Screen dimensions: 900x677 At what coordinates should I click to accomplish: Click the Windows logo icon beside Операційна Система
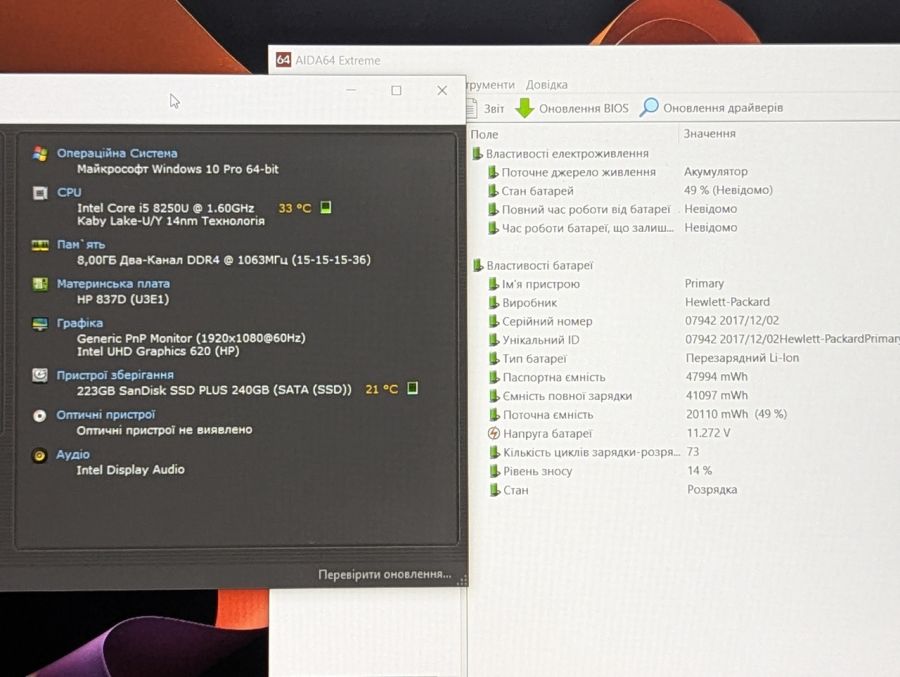coord(40,153)
